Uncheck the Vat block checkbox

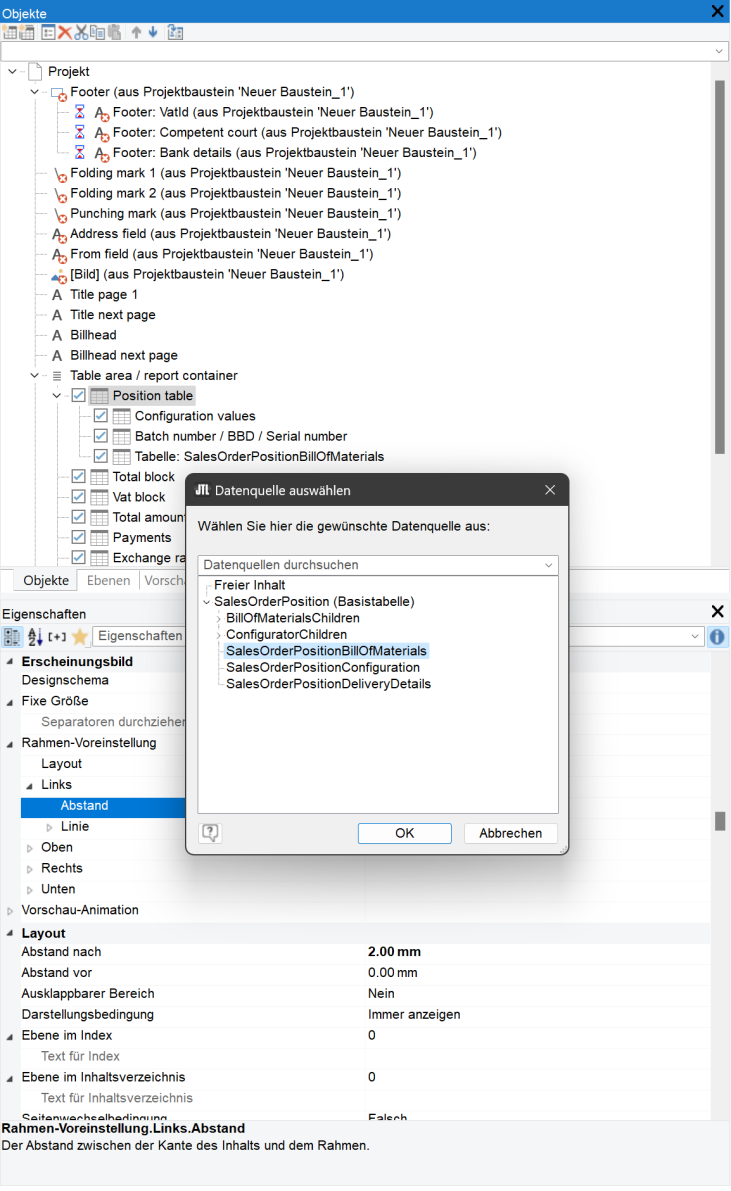(78, 498)
